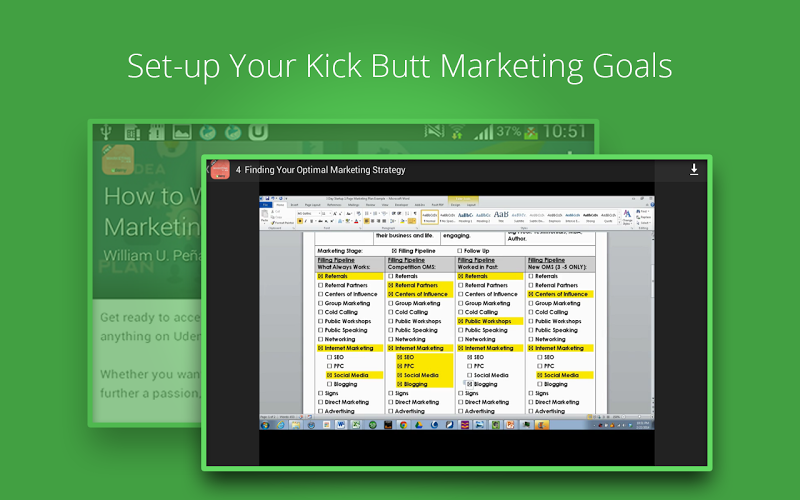Tap the red Udemy course icon beside lecture title

[220, 169]
